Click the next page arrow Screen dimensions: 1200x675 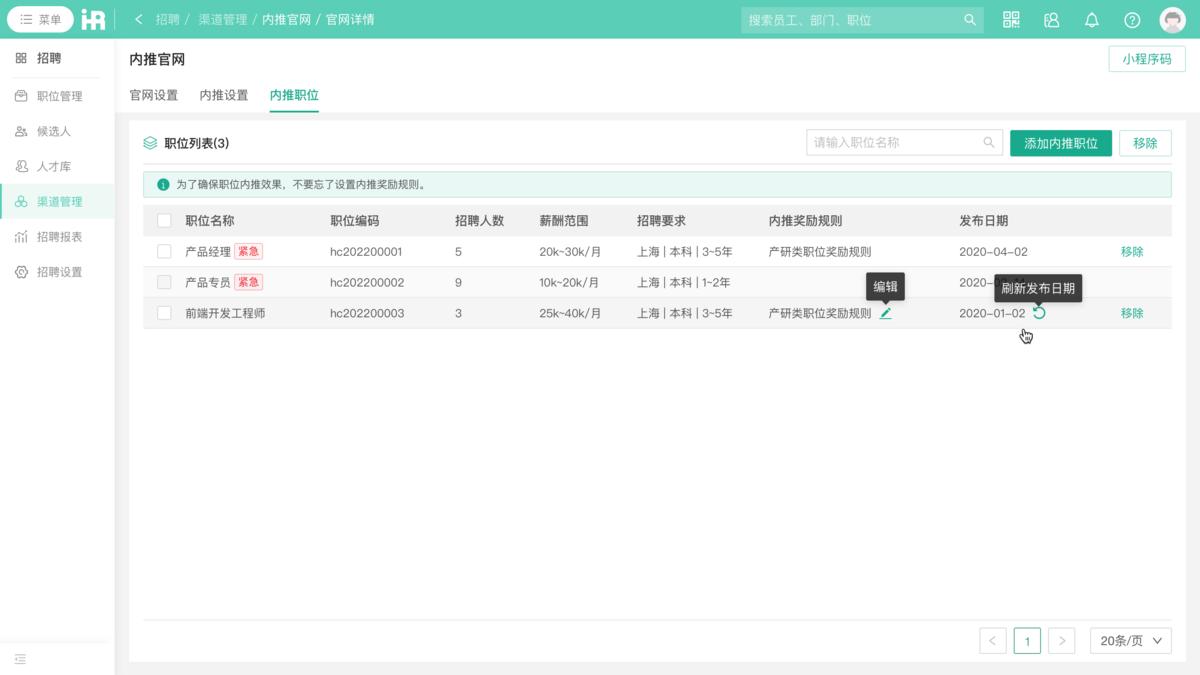[1062, 640]
